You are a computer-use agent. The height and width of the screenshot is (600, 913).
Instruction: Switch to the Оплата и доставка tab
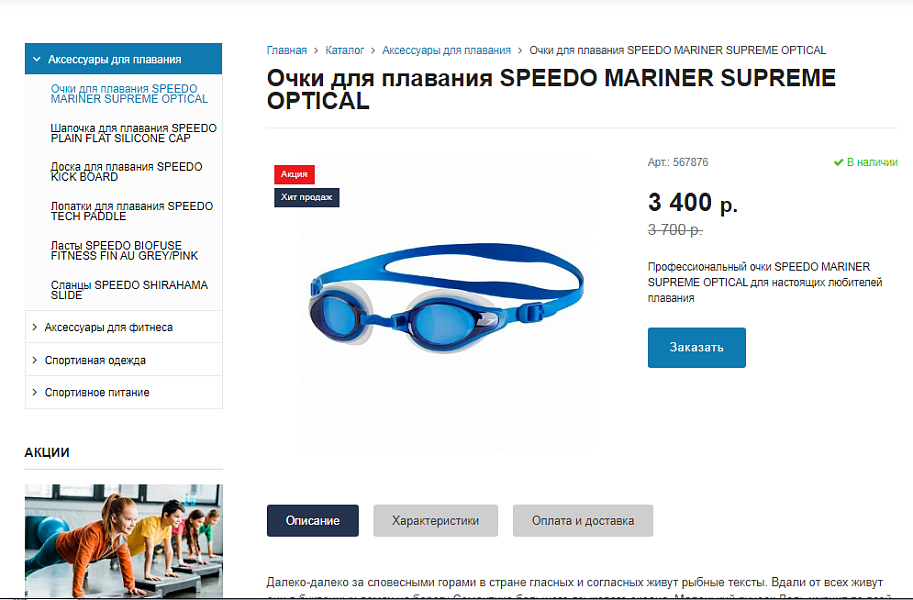(583, 521)
